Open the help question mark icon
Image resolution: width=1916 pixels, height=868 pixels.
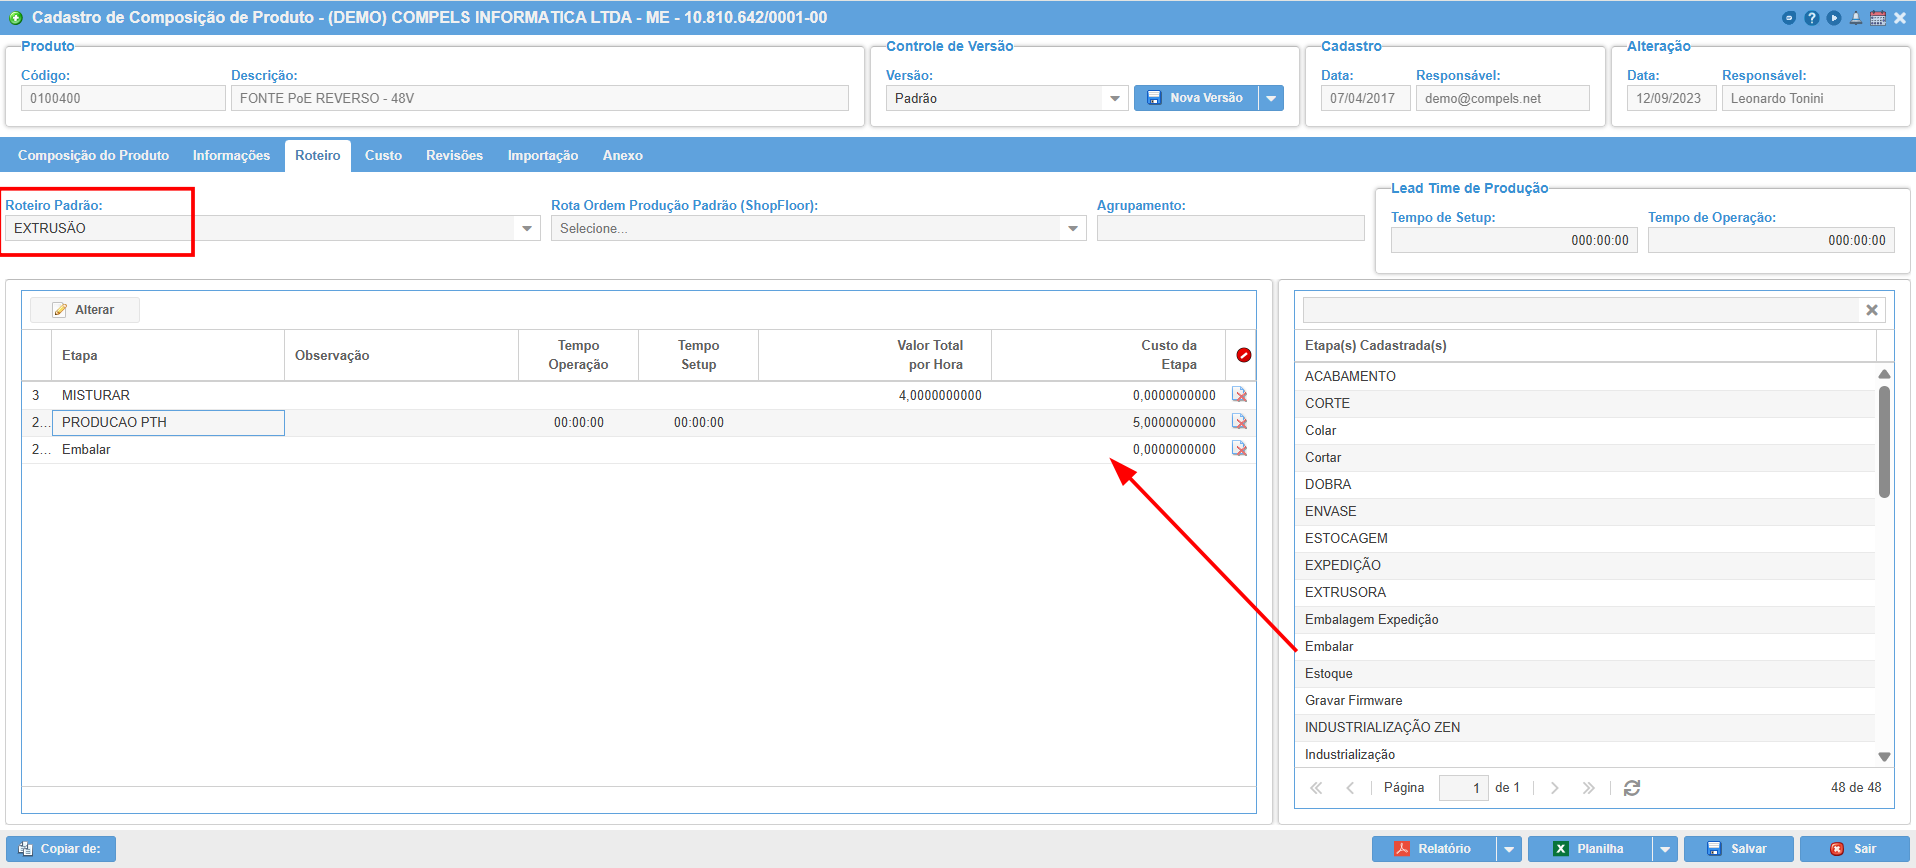pos(1812,18)
